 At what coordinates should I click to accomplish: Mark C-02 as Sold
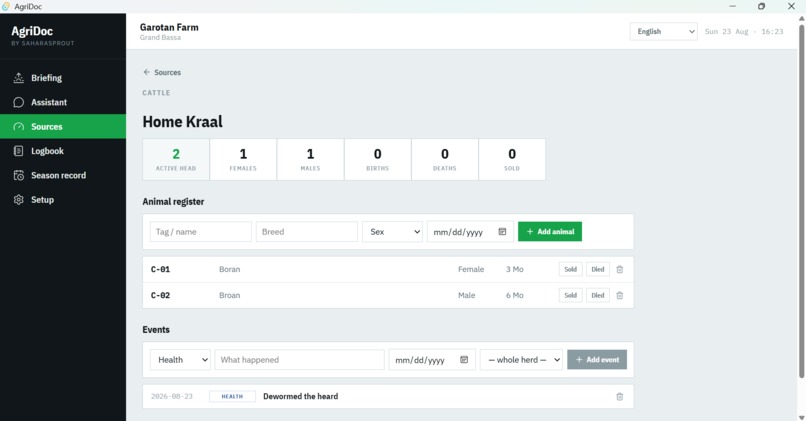coord(571,296)
